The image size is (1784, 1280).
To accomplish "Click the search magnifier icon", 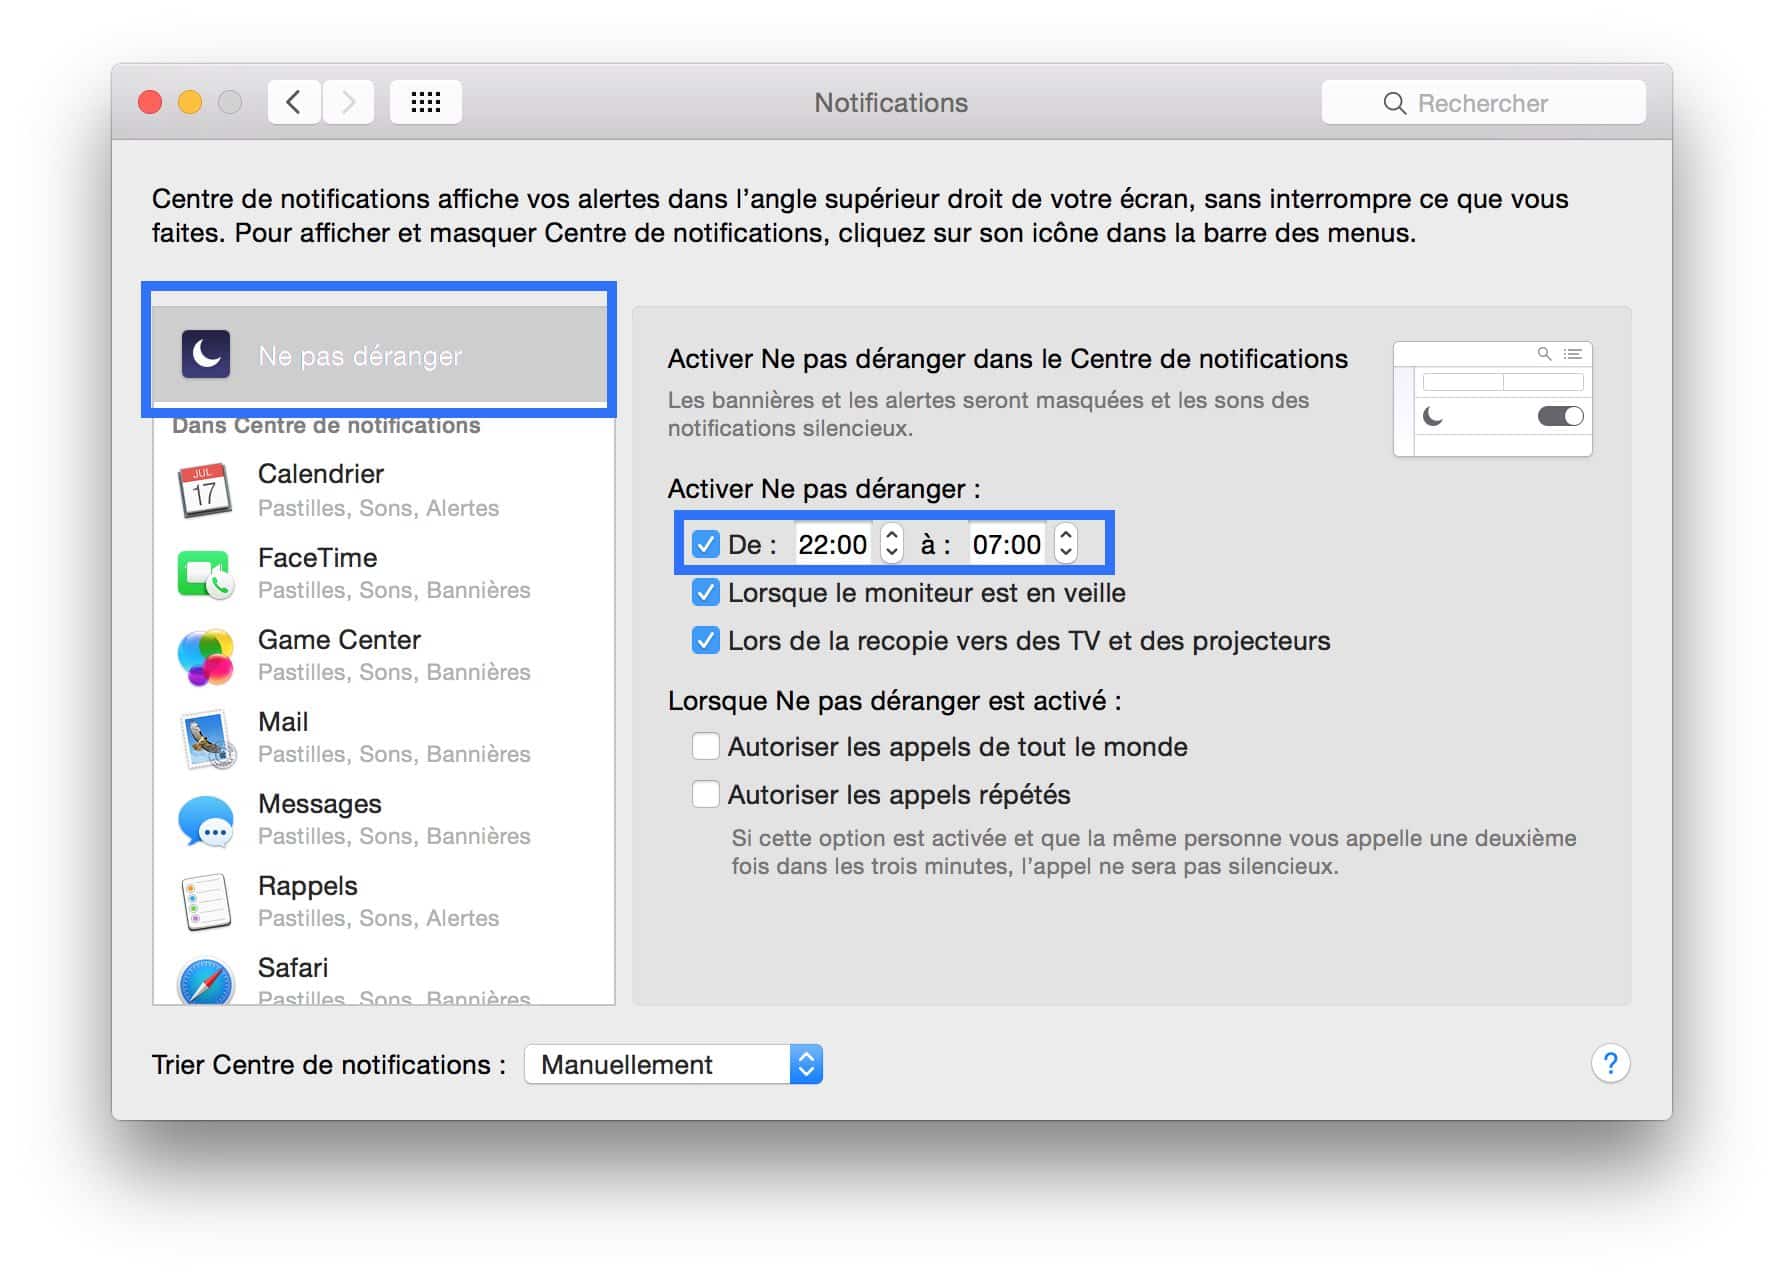I will (x=1394, y=103).
